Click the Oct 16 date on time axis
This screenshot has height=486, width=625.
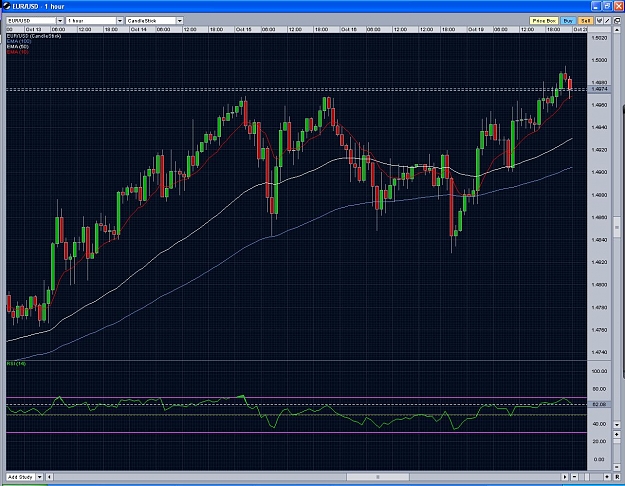point(349,30)
